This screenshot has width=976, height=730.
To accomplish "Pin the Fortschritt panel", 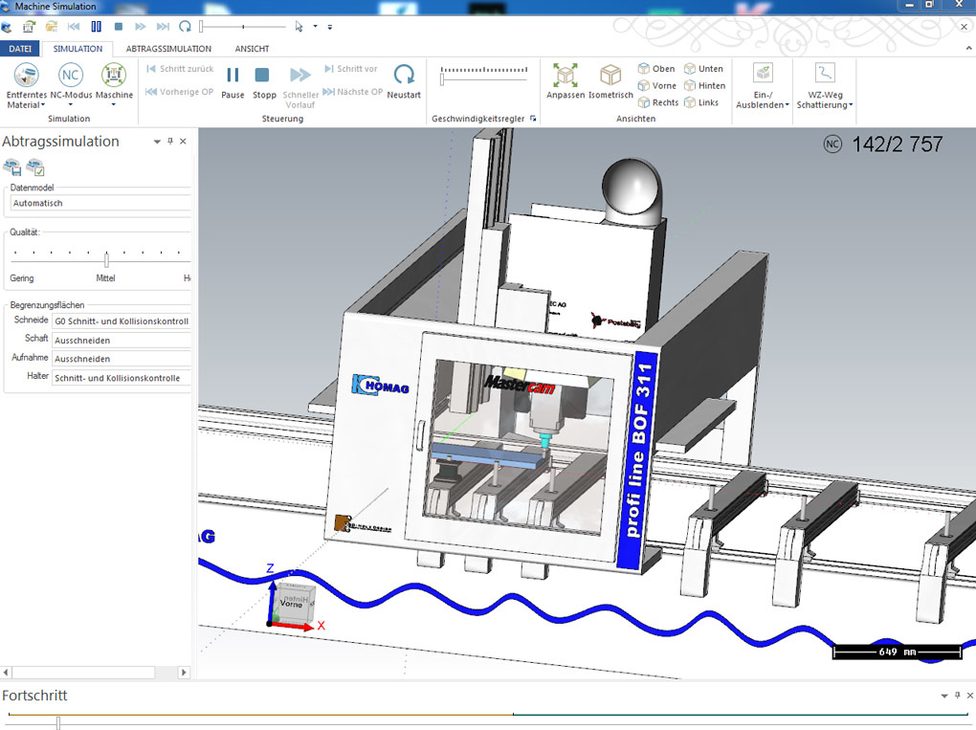I will pos(957,695).
